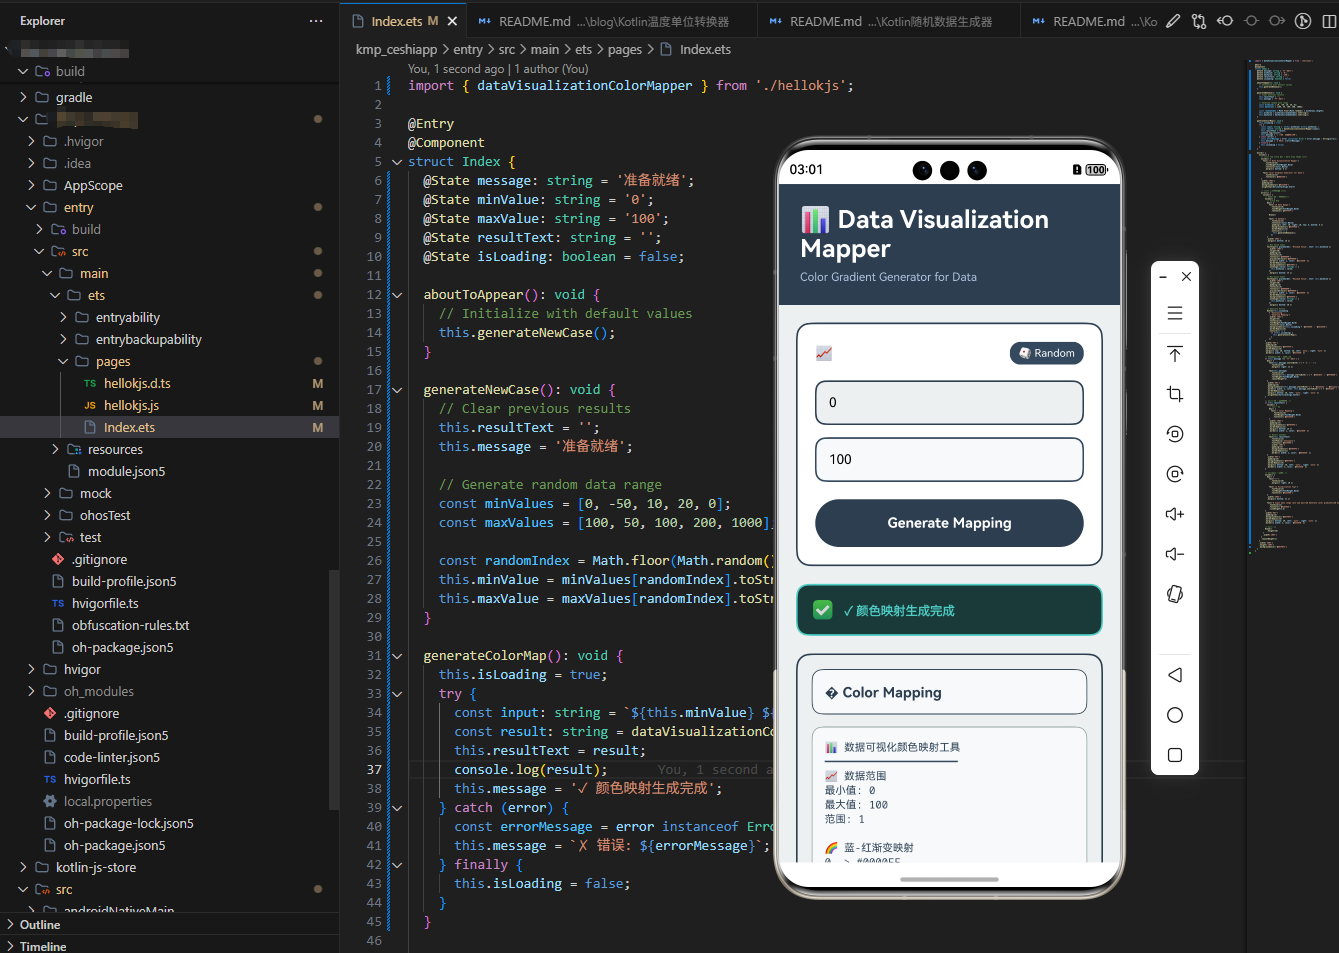Tap the emulator Home circle button
Image resolution: width=1339 pixels, height=953 pixels.
coord(1175,715)
